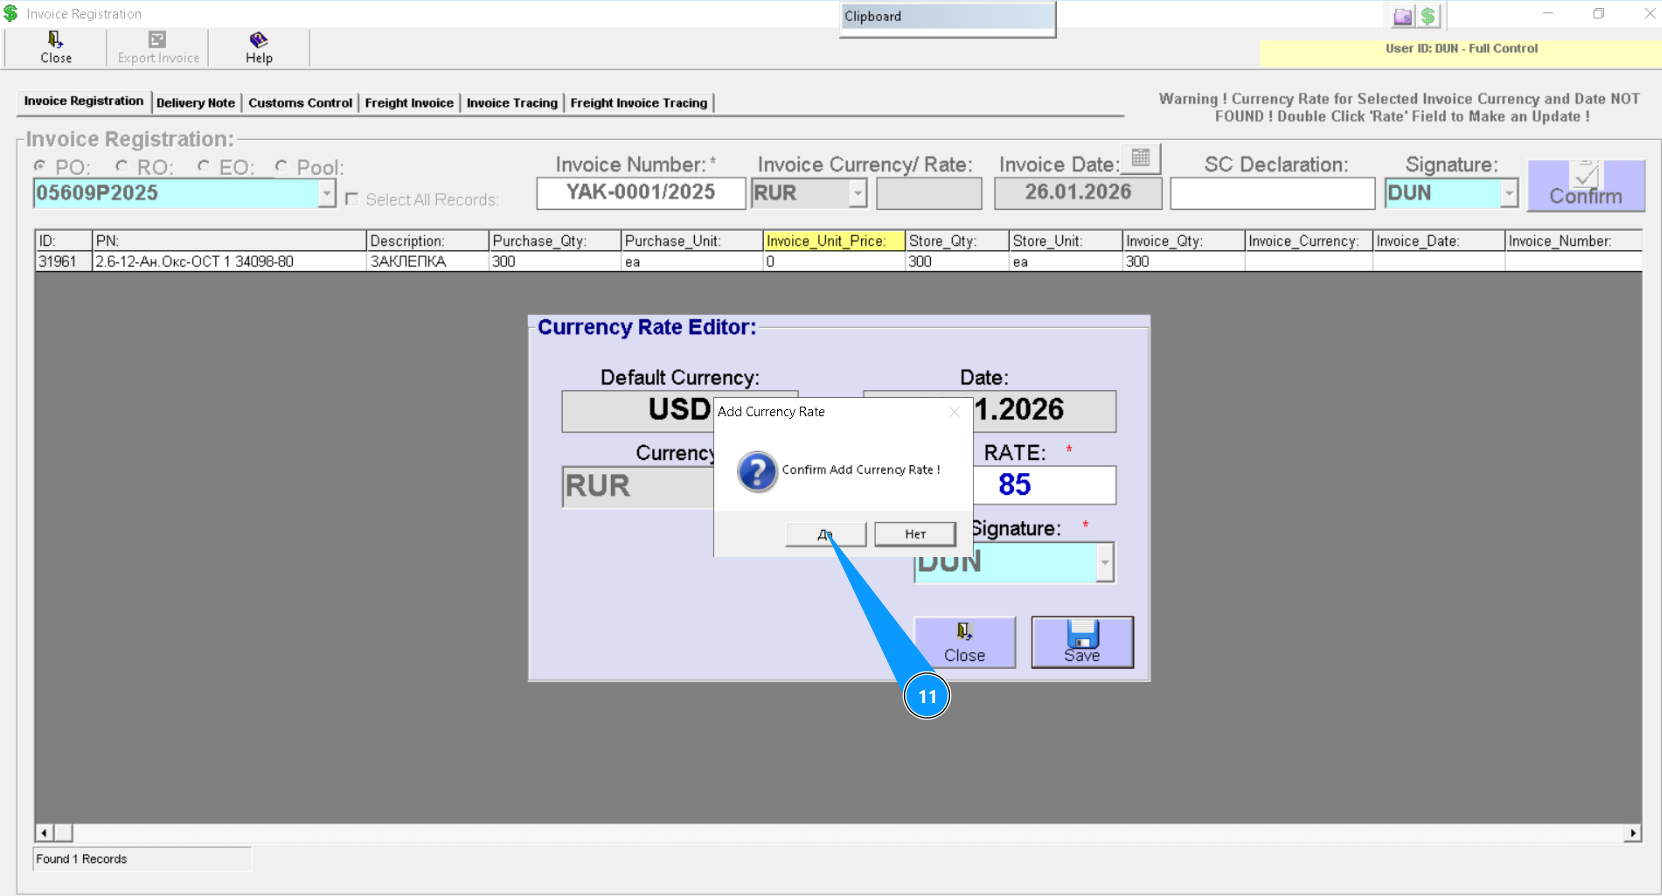Switch to the Invoice Tracing tab
The height and width of the screenshot is (896, 1662).
point(512,103)
